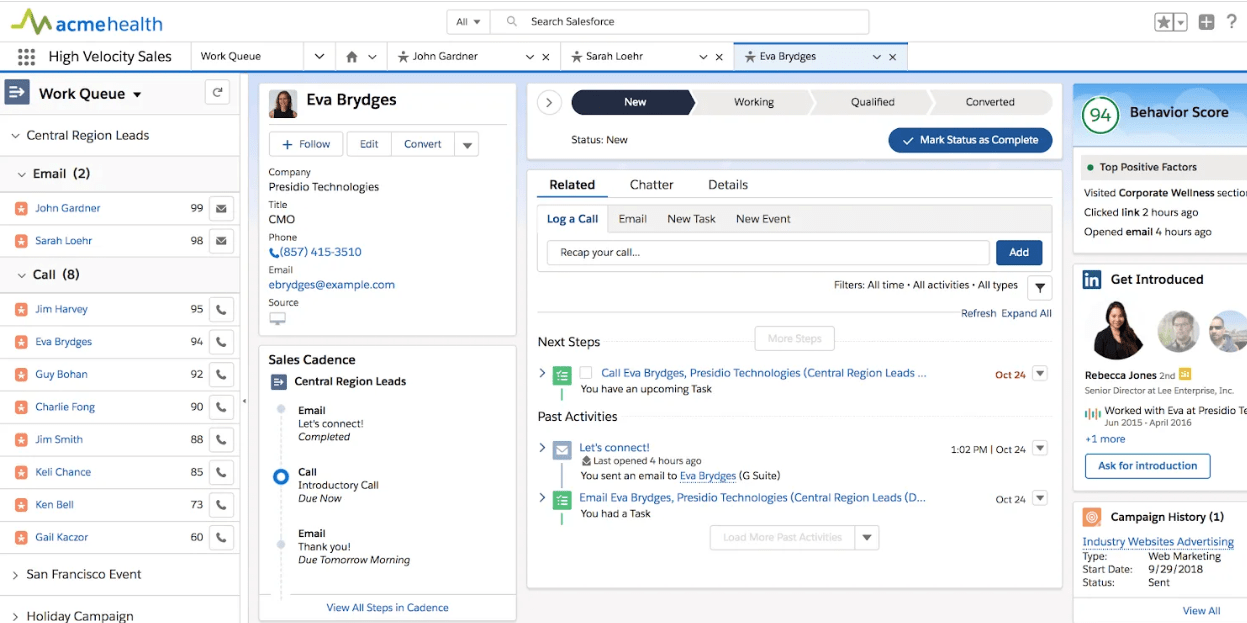Open the Work Queue title dropdown

click(137, 95)
